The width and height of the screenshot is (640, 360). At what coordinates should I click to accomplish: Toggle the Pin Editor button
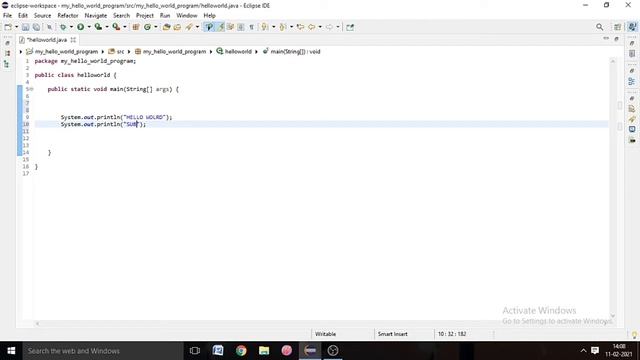350,27
